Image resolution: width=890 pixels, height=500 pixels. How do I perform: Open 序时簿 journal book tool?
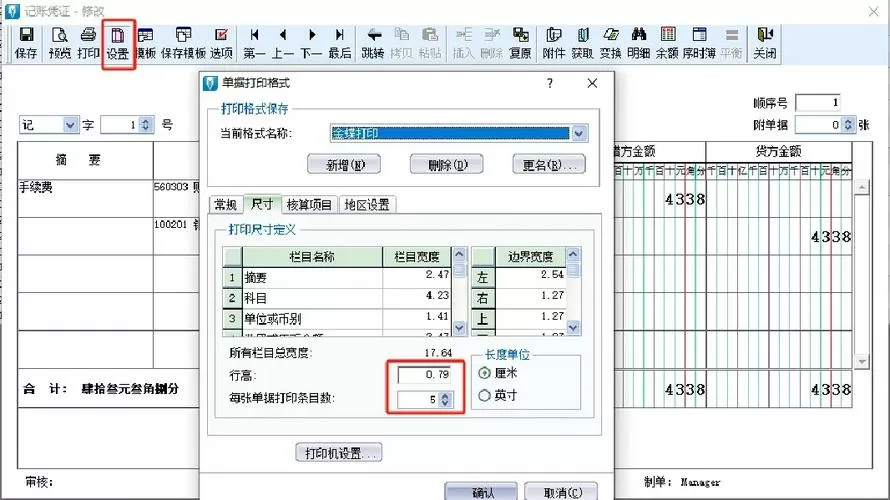[x=699, y=43]
